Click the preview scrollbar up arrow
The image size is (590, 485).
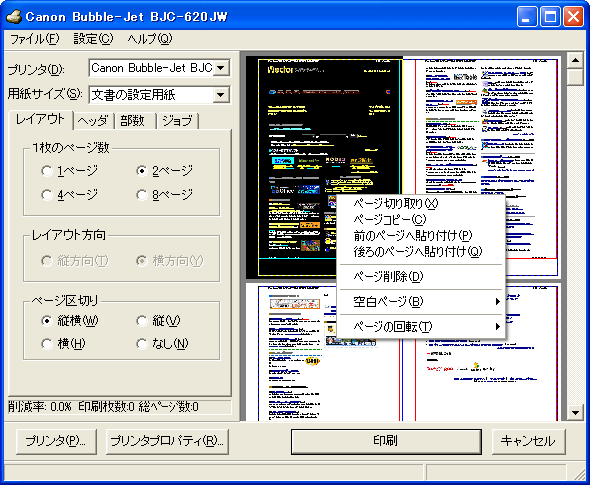point(575,60)
